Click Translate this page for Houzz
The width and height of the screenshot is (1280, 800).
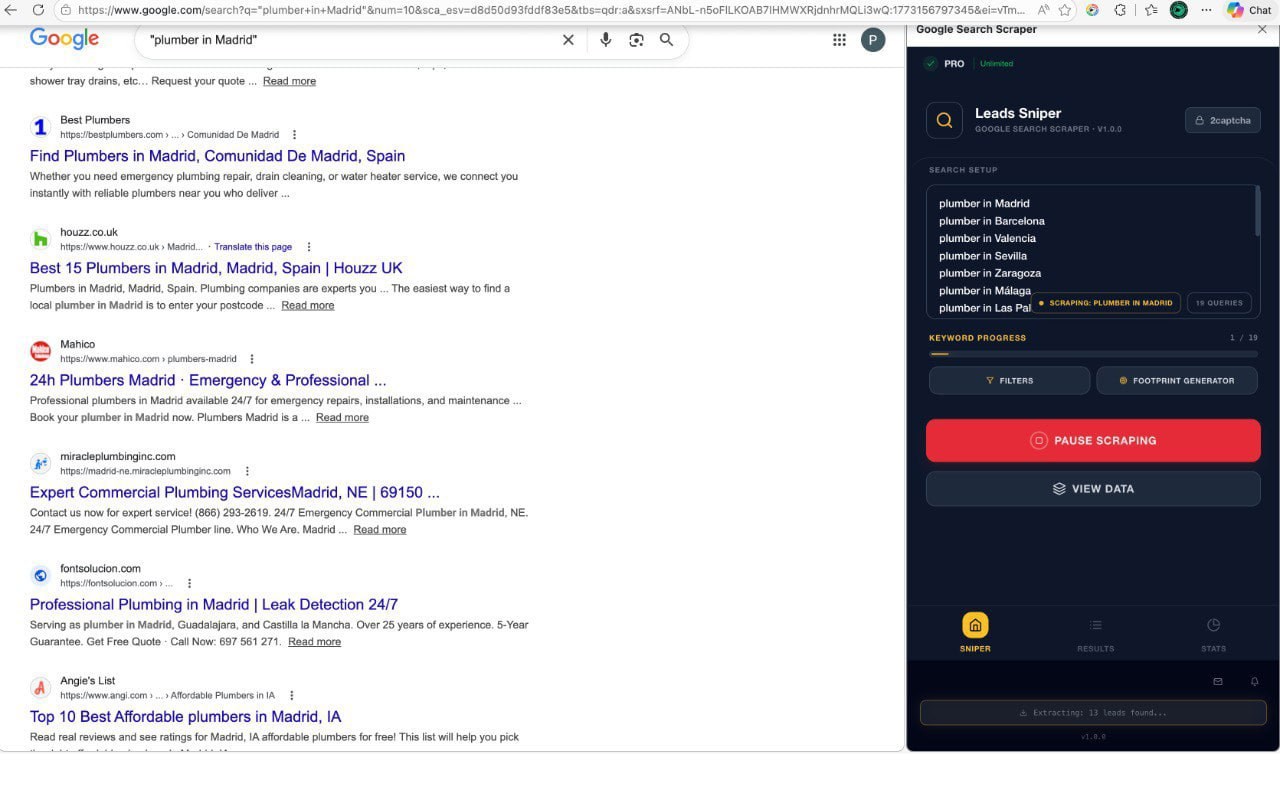(253, 247)
